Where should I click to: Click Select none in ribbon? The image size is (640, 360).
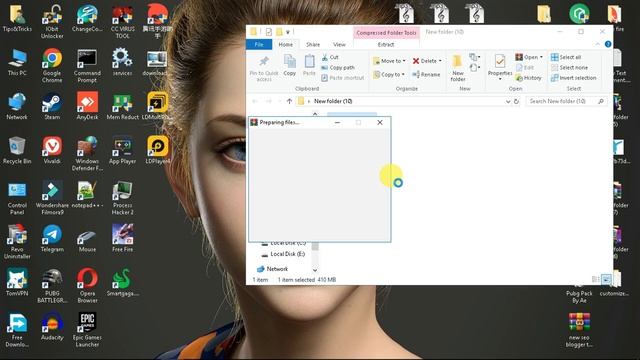tap(569, 67)
